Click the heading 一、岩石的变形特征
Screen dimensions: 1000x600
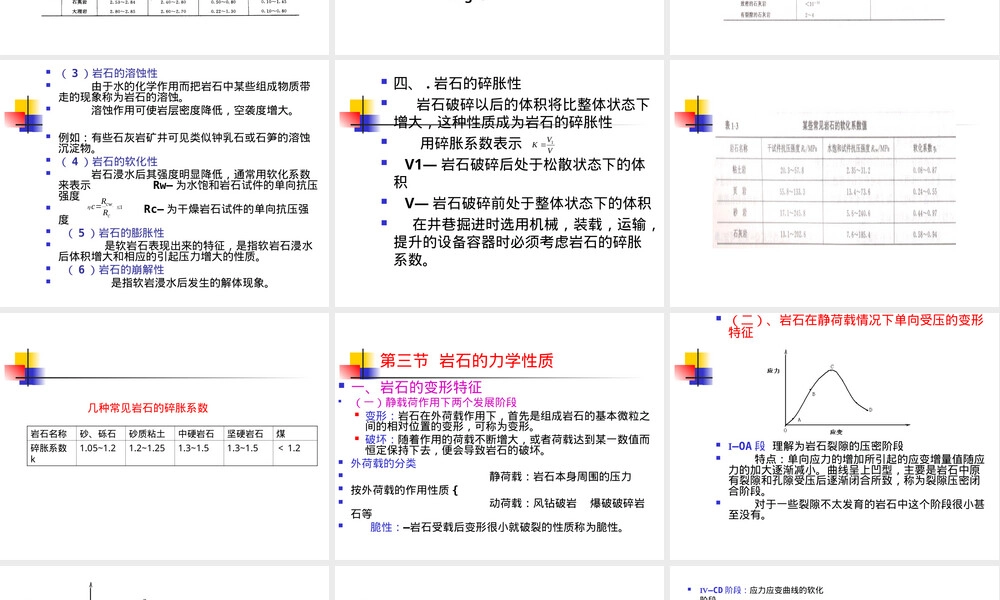[x=416, y=387]
